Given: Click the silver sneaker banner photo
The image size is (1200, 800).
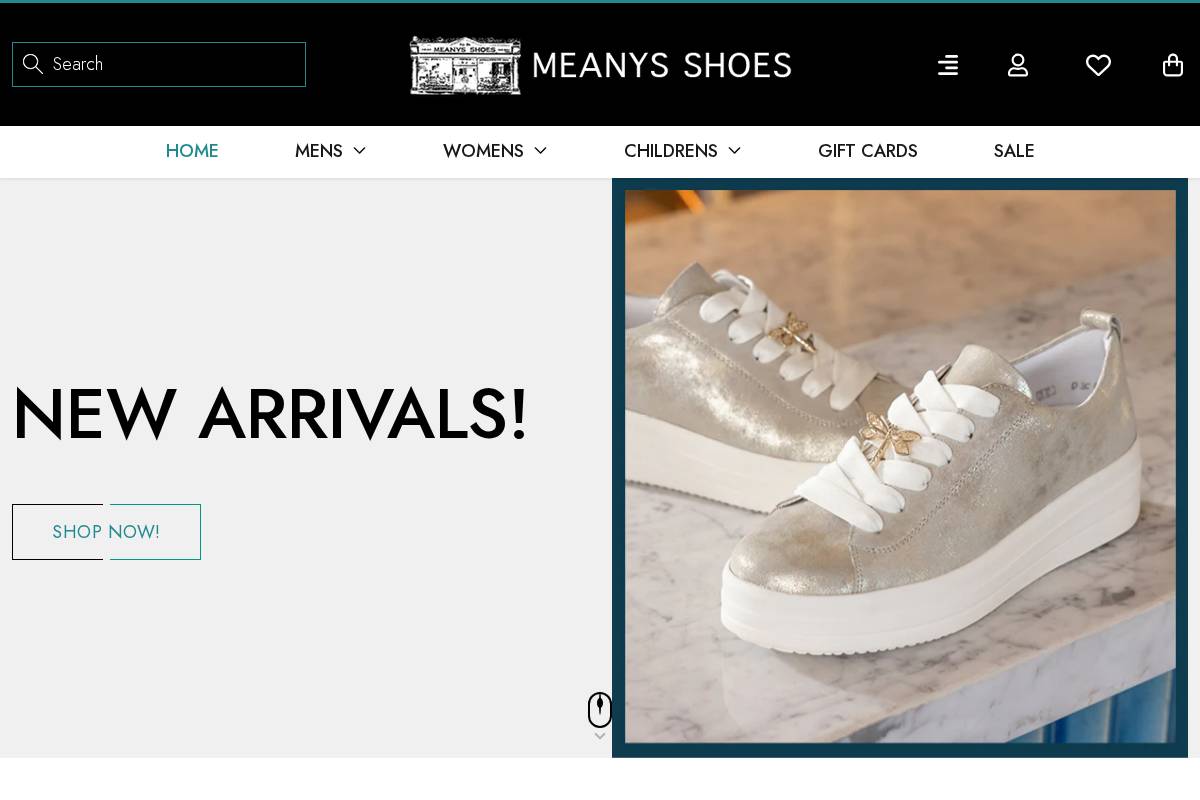Looking at the screenshot, I should [x=899, y=465].
